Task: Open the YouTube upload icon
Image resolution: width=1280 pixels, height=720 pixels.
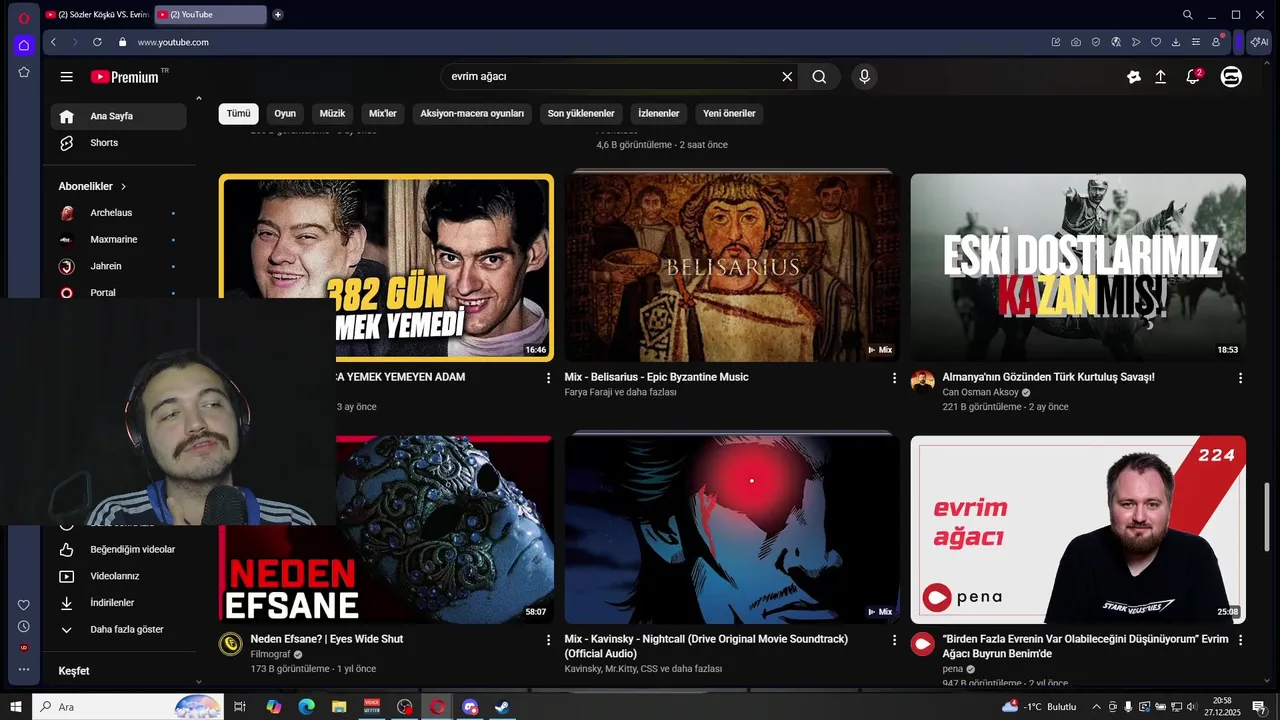Action: point(1161,77)
